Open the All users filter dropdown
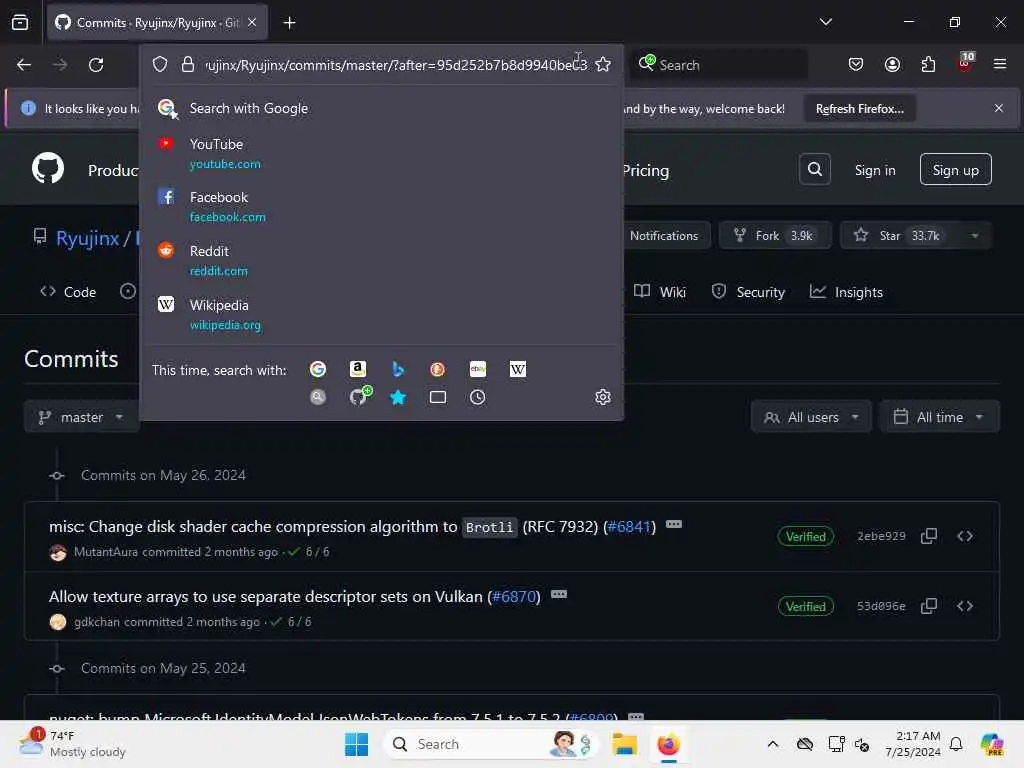The width and height of the screenshot is (1024, 768). pos(811,417)
